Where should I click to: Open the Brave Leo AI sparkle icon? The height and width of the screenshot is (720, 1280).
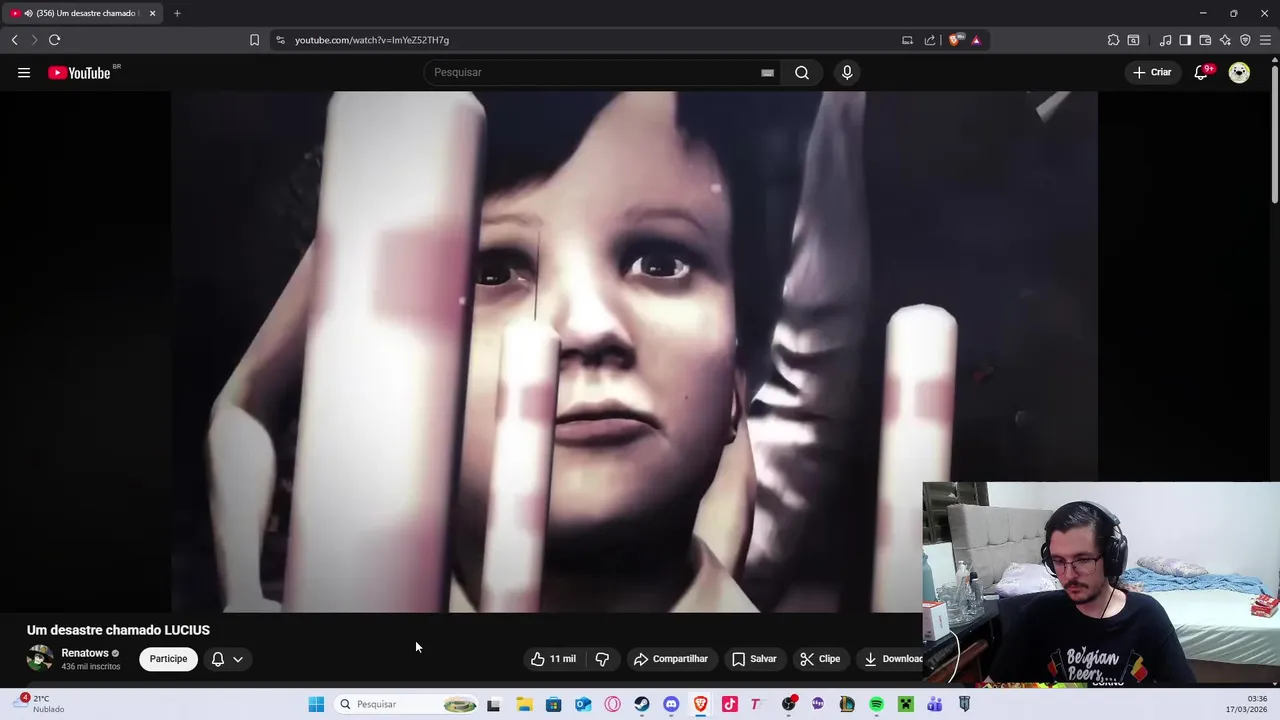pyautogui.click(x=1225, y=40)
